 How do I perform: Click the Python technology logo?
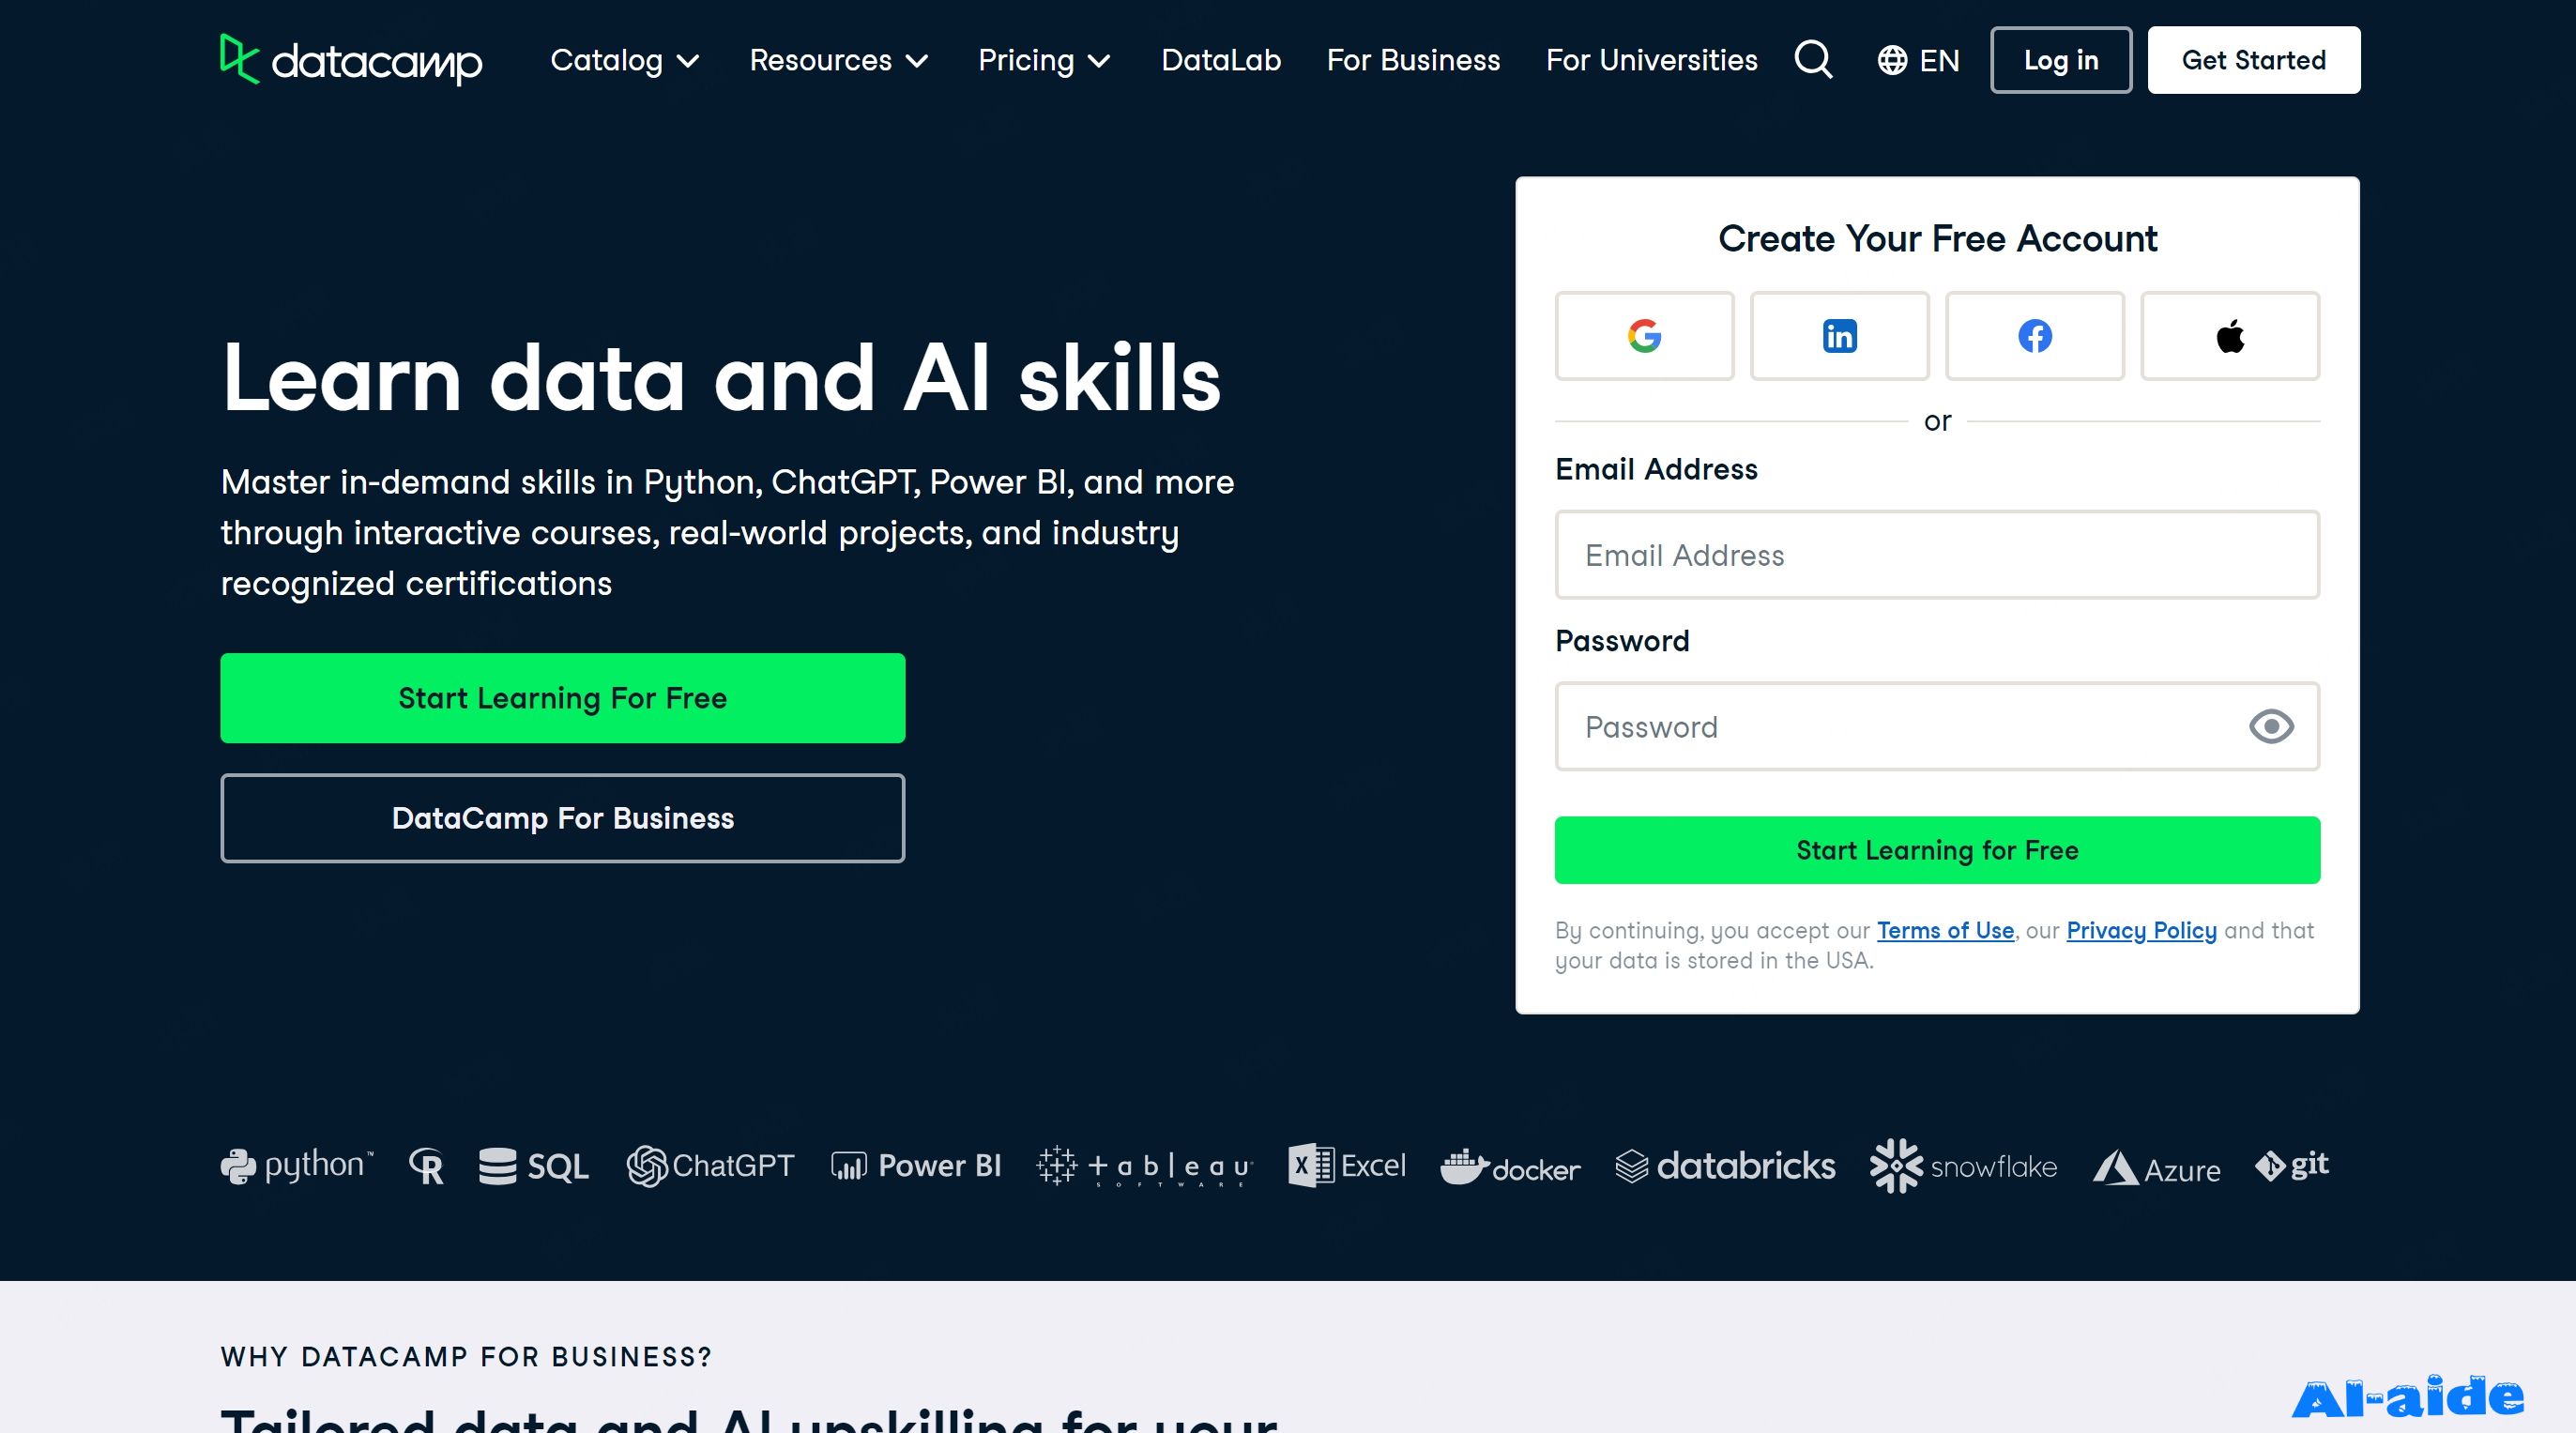297,1166
